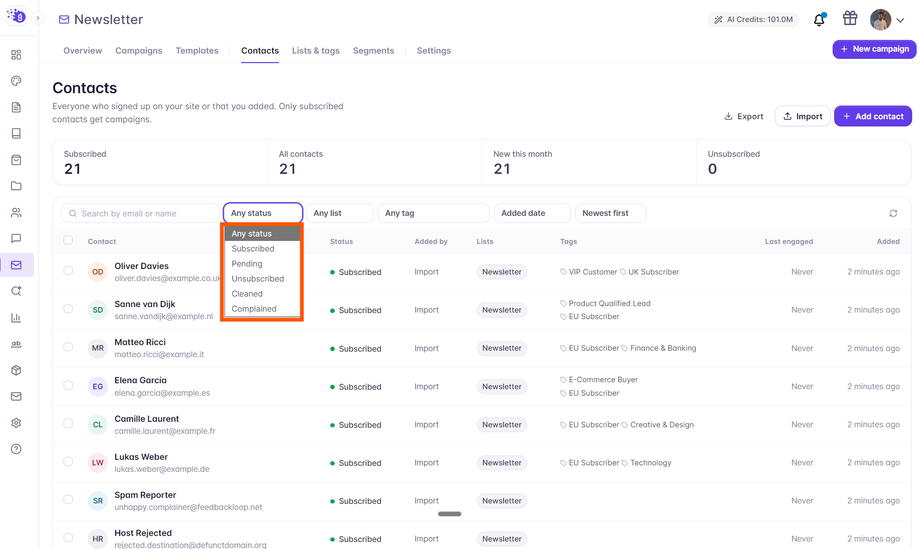Open the folder files icon in sidebar
The width and height of the screenshot is (920, 549).
(x=16, y=186)
